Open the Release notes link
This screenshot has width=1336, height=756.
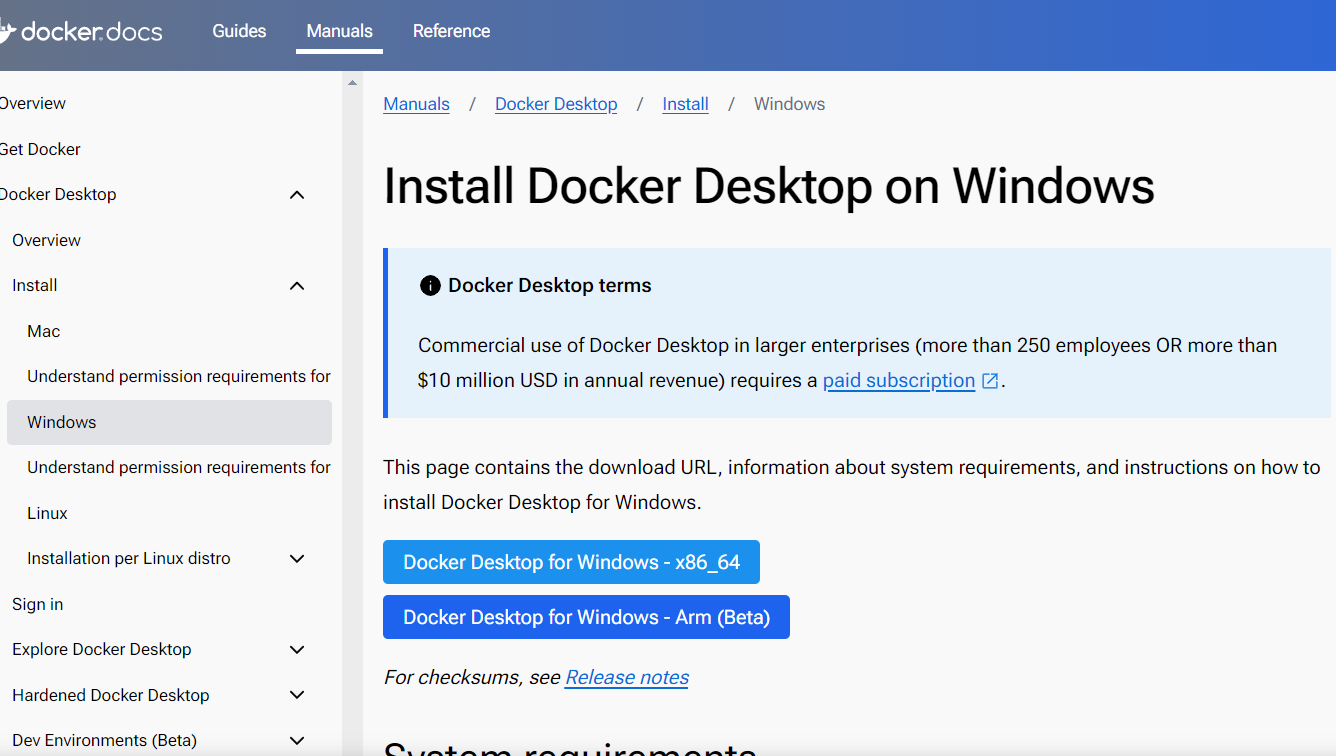pos(627,678)
